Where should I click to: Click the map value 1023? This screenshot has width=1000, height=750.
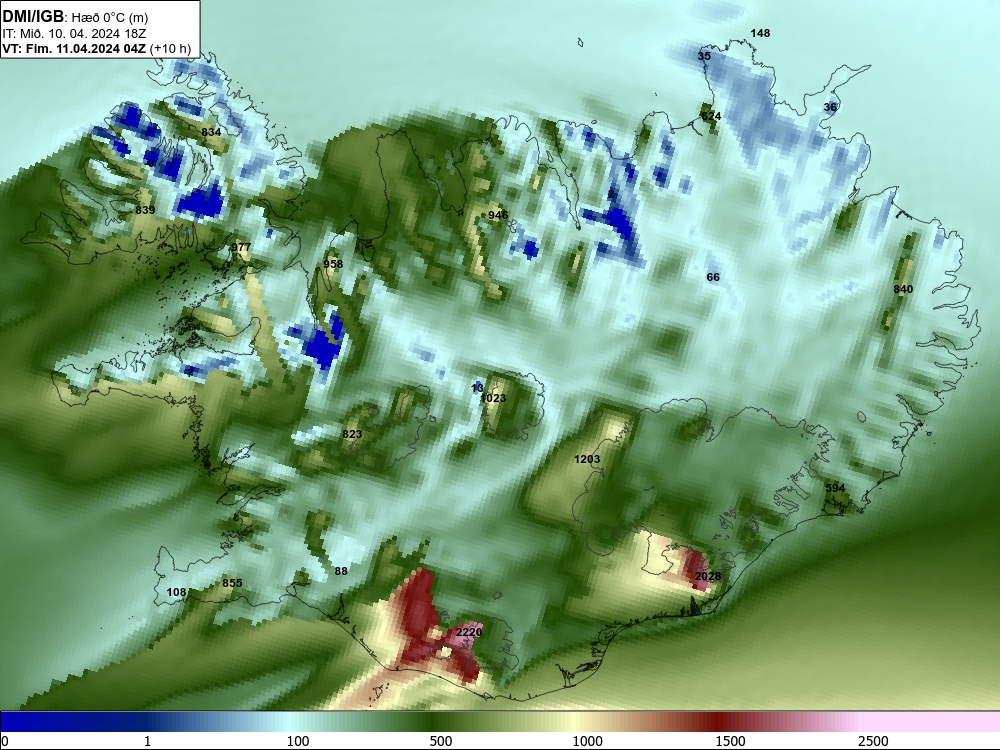(x=493, y=398)
